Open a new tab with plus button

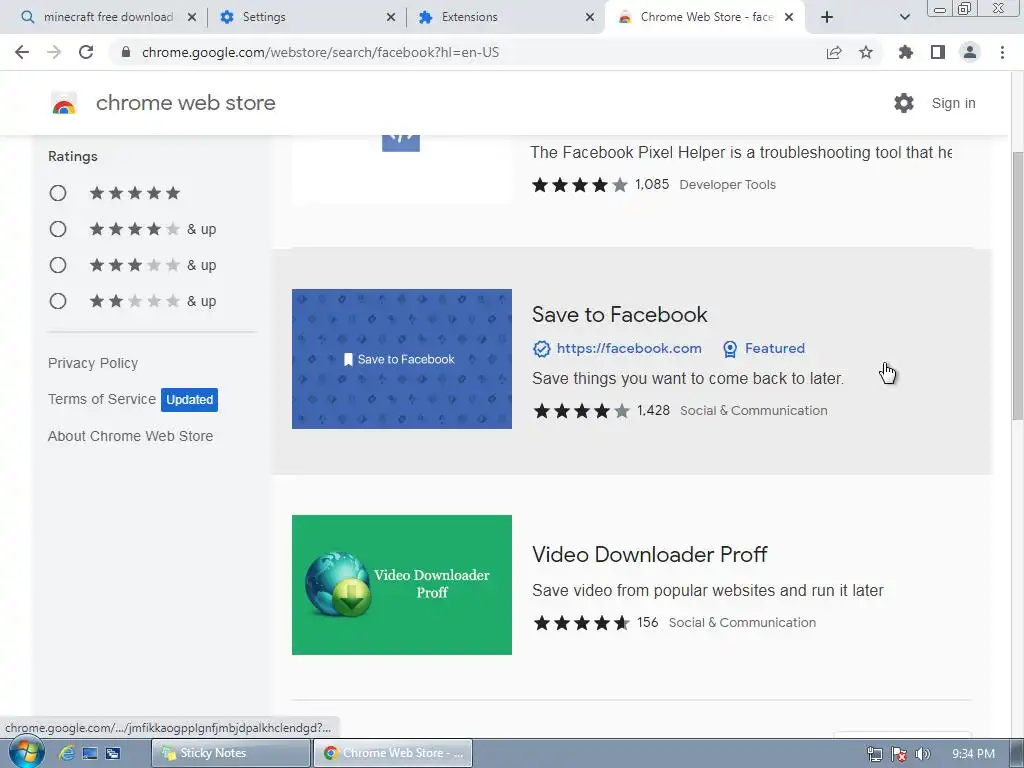click(827, 17)
